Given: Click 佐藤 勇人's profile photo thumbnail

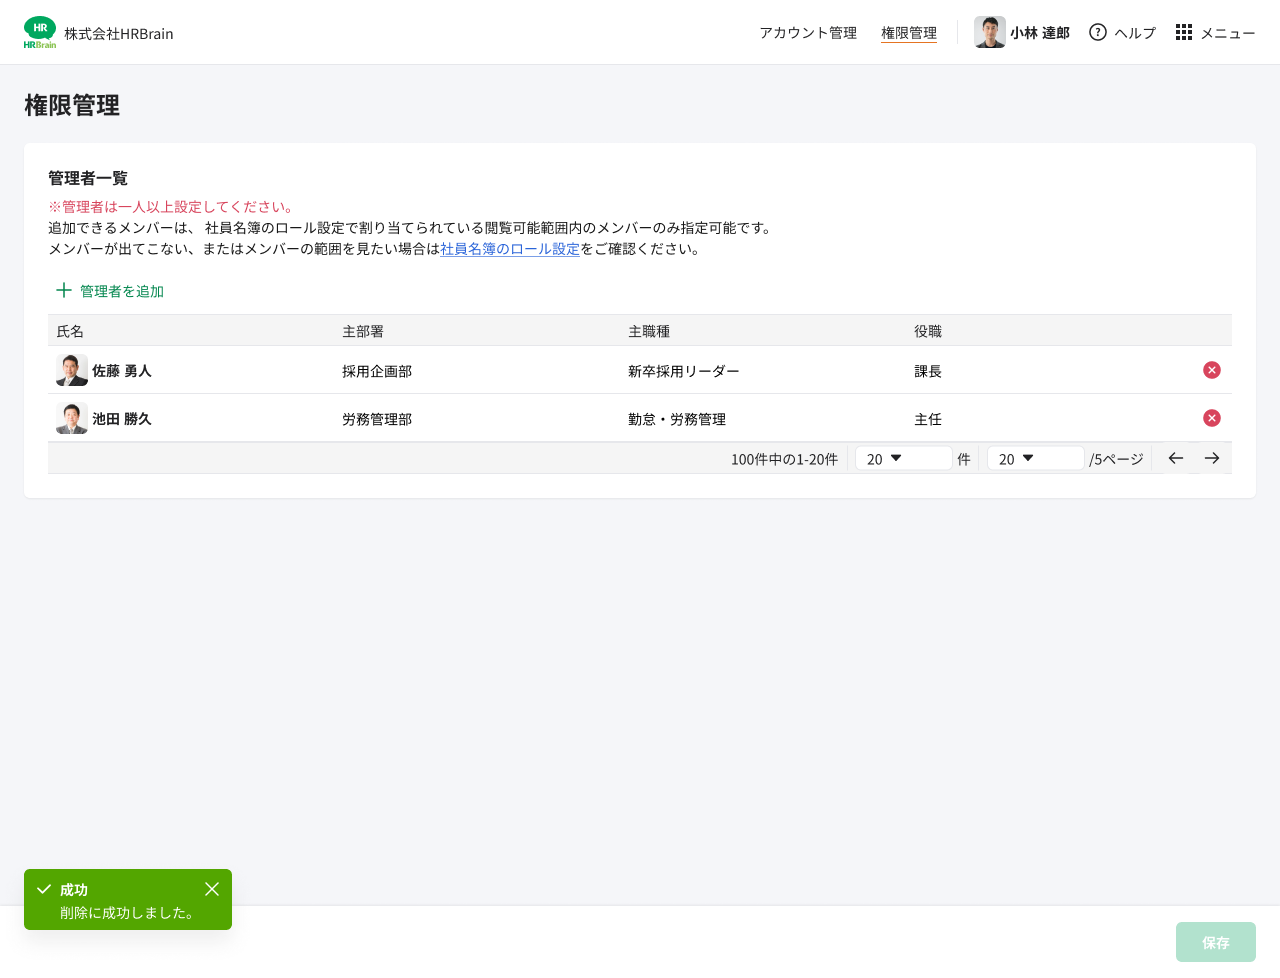Looking at the screenshot, I should point(71,370).
